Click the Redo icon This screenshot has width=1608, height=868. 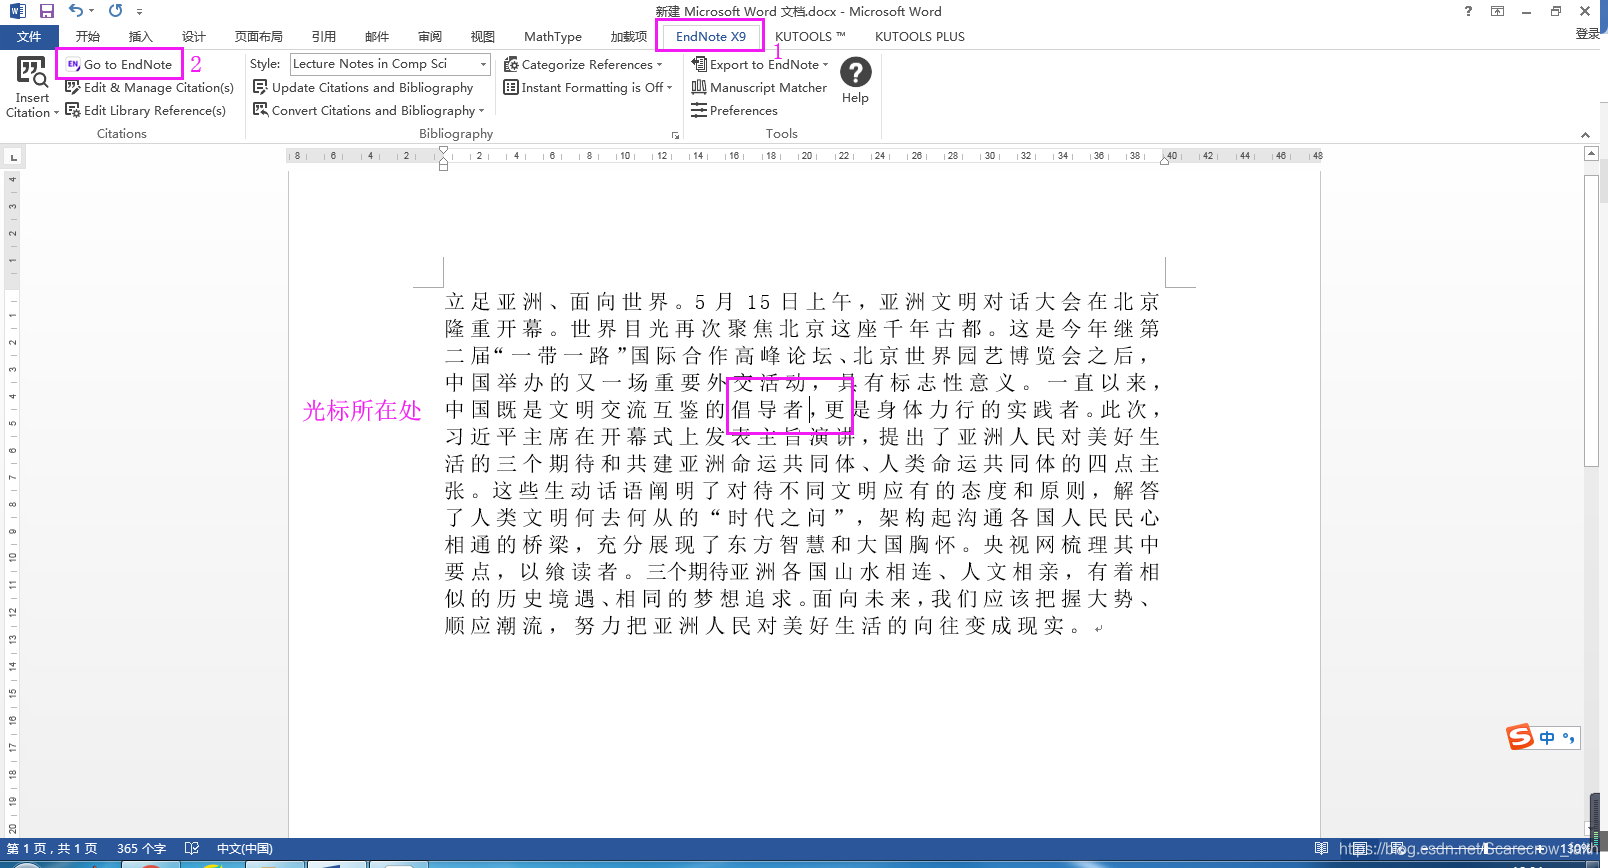click(x=116, y=11)
